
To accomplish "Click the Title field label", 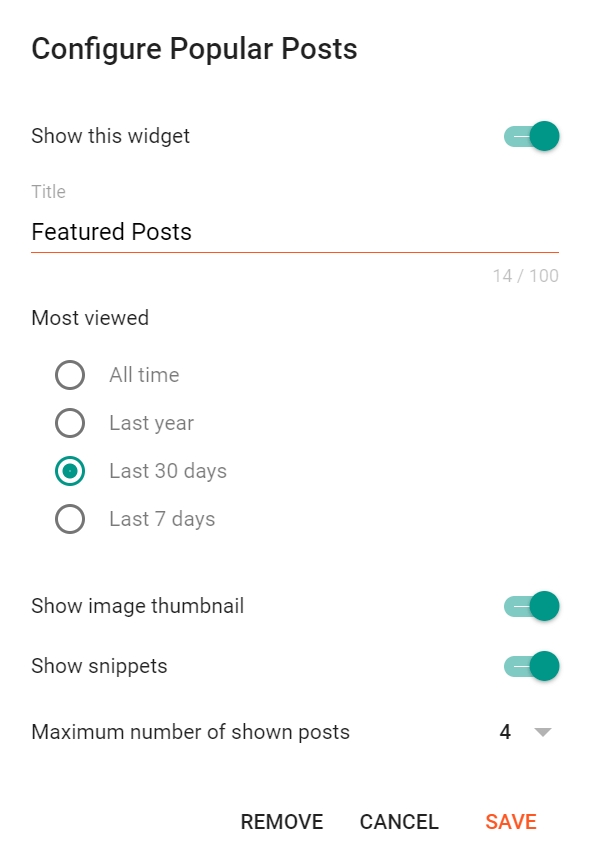I will (x=48, y=192).
